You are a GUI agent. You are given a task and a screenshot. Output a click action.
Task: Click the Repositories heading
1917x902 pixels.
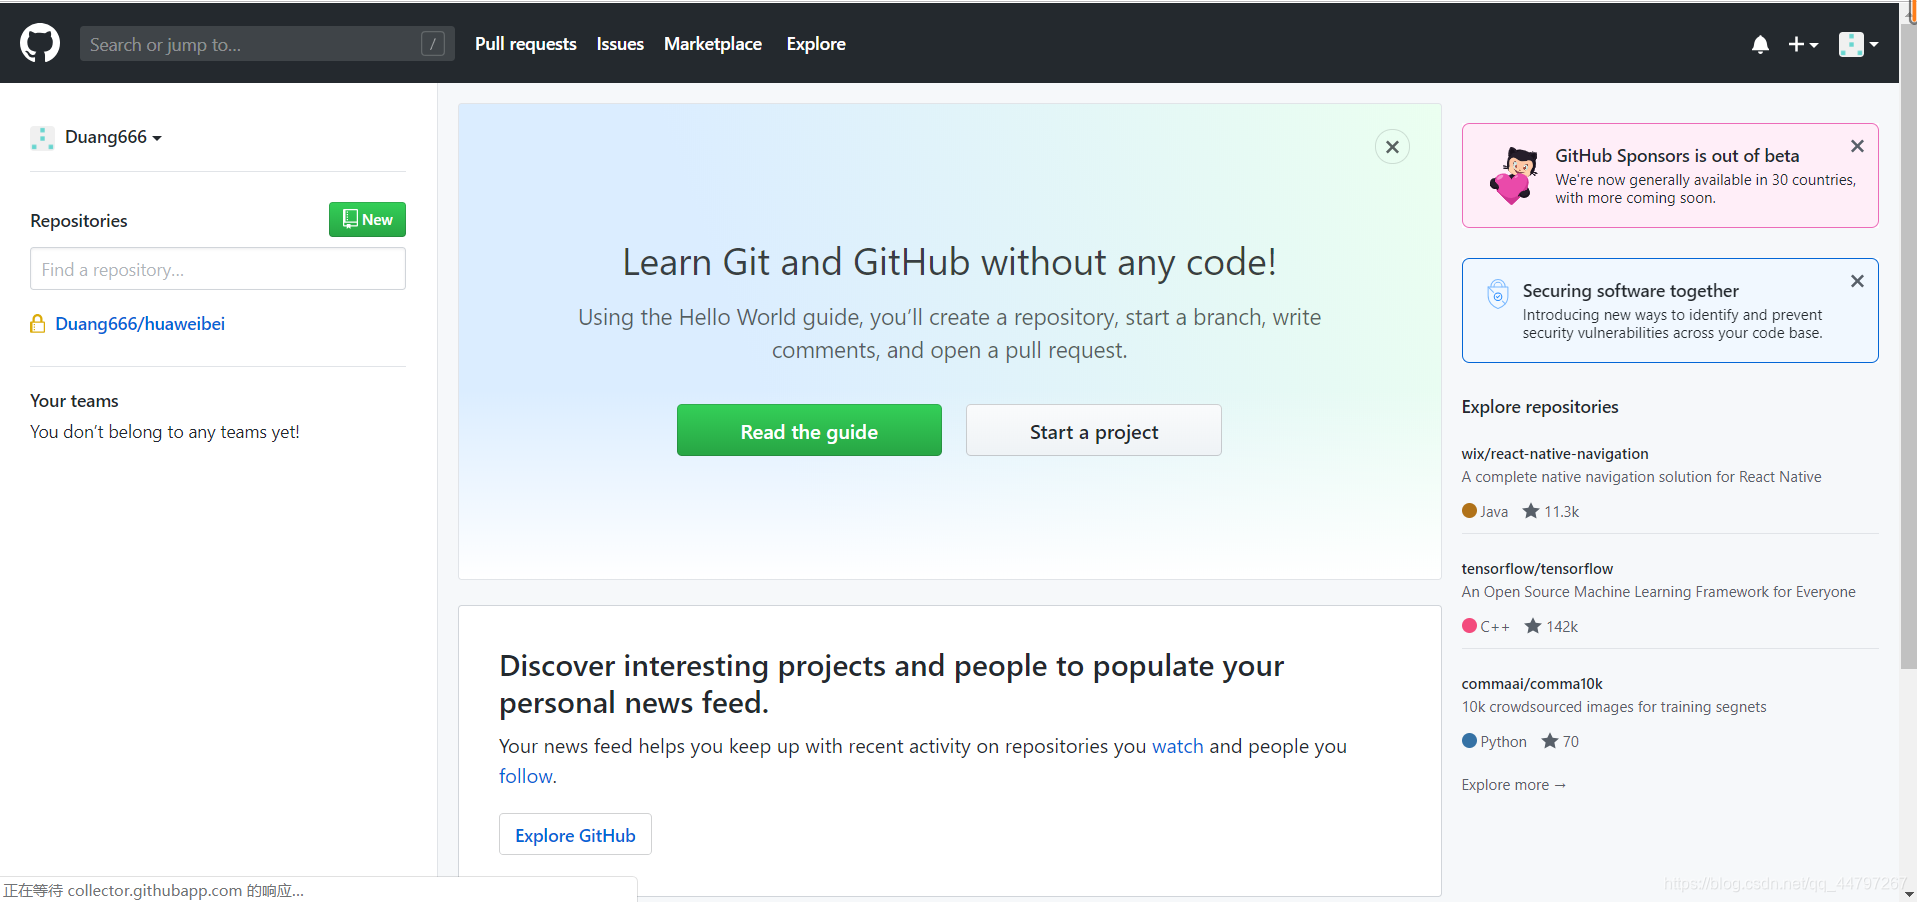[79, 220]
